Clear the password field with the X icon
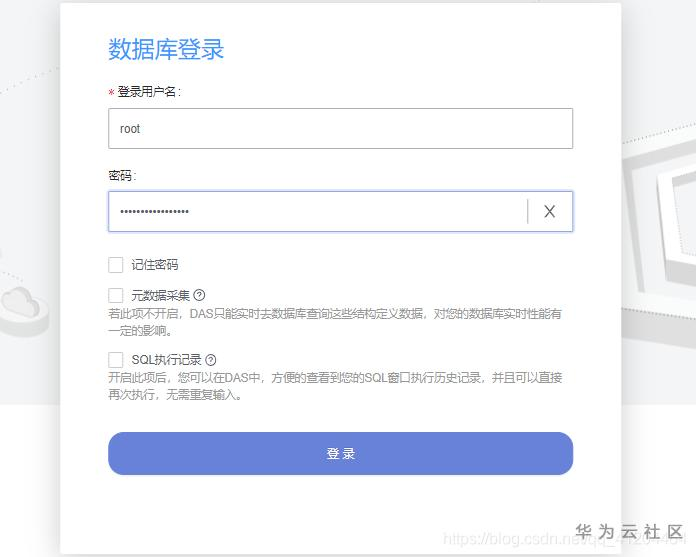Viewport: 696px width, 557px height. coord(549,211)
